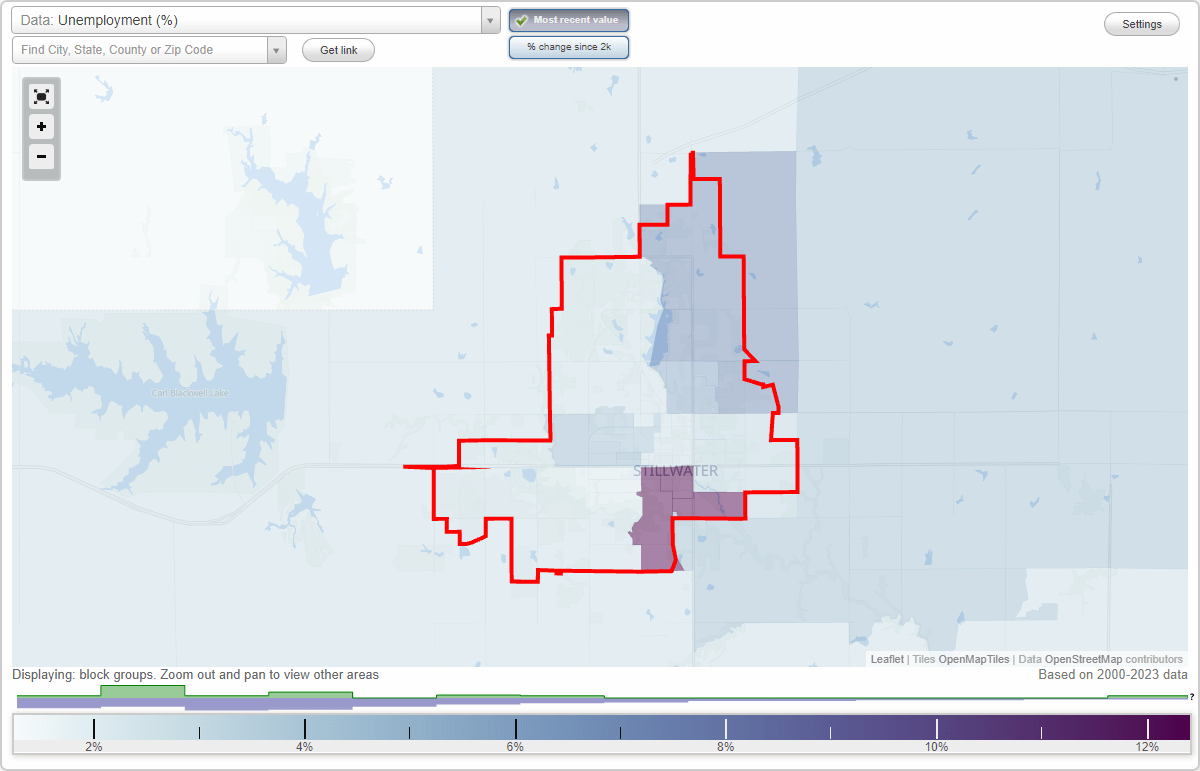Click the 10% mark on the legend
This screenshot has width=1200, height=771.
[936, 747]
